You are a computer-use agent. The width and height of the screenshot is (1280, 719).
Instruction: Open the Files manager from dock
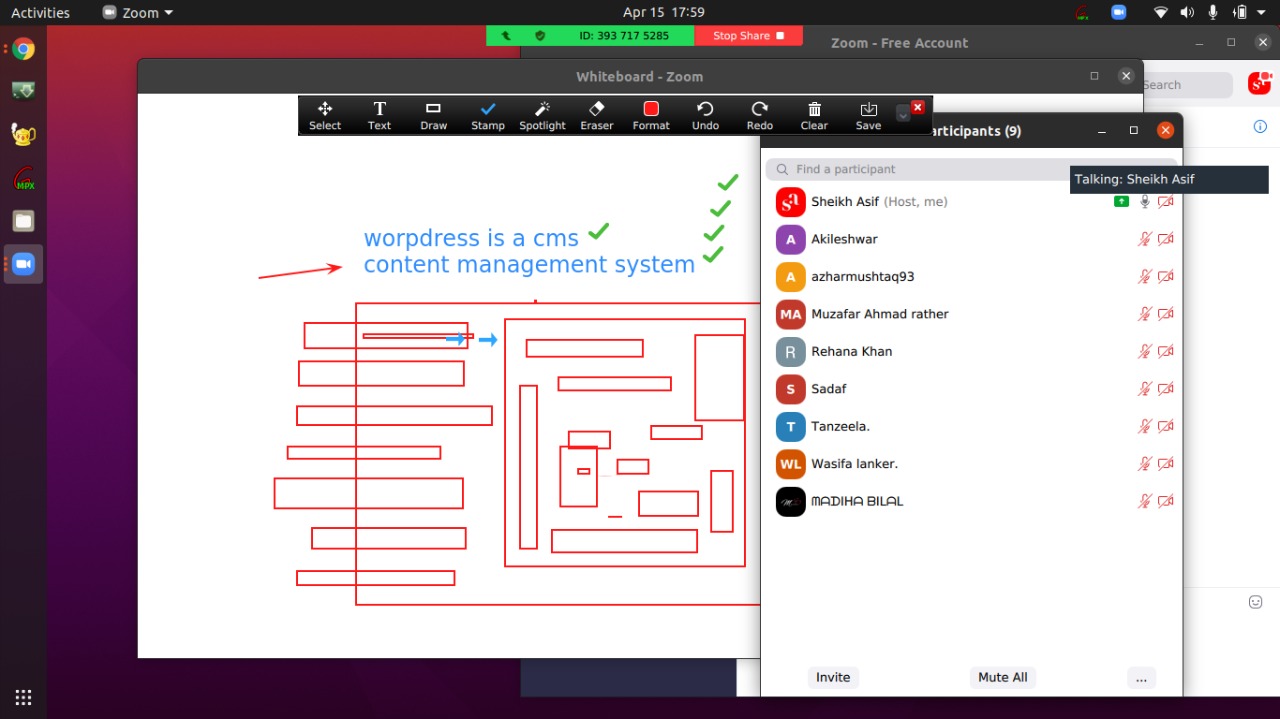23,221
